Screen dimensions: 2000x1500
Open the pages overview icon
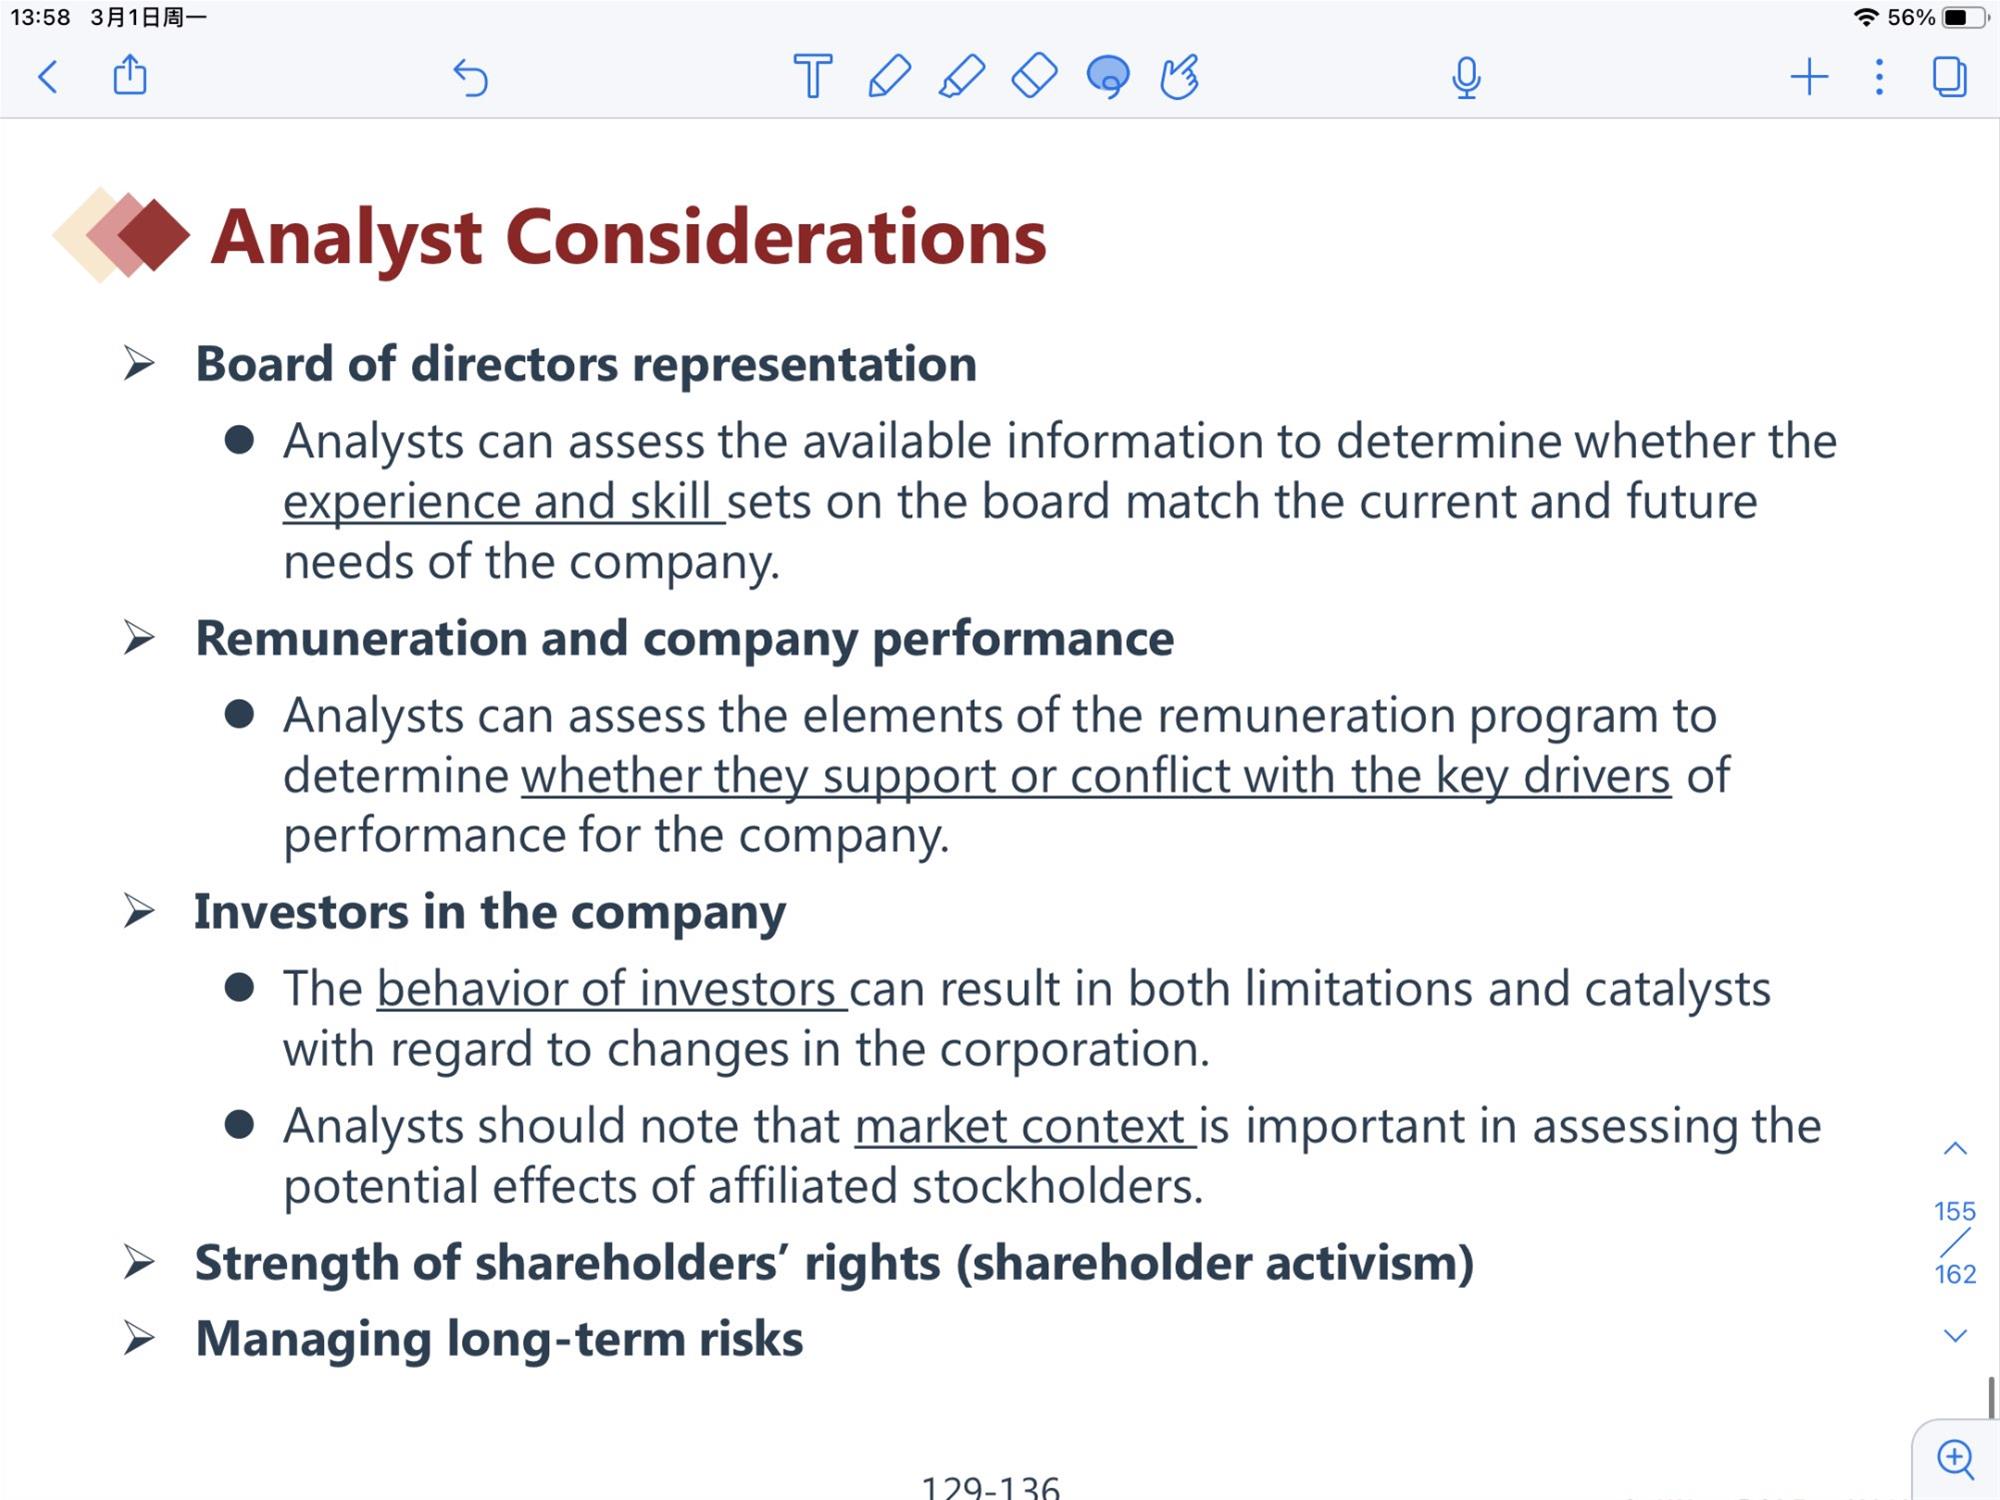click(x=1950, y=77)
